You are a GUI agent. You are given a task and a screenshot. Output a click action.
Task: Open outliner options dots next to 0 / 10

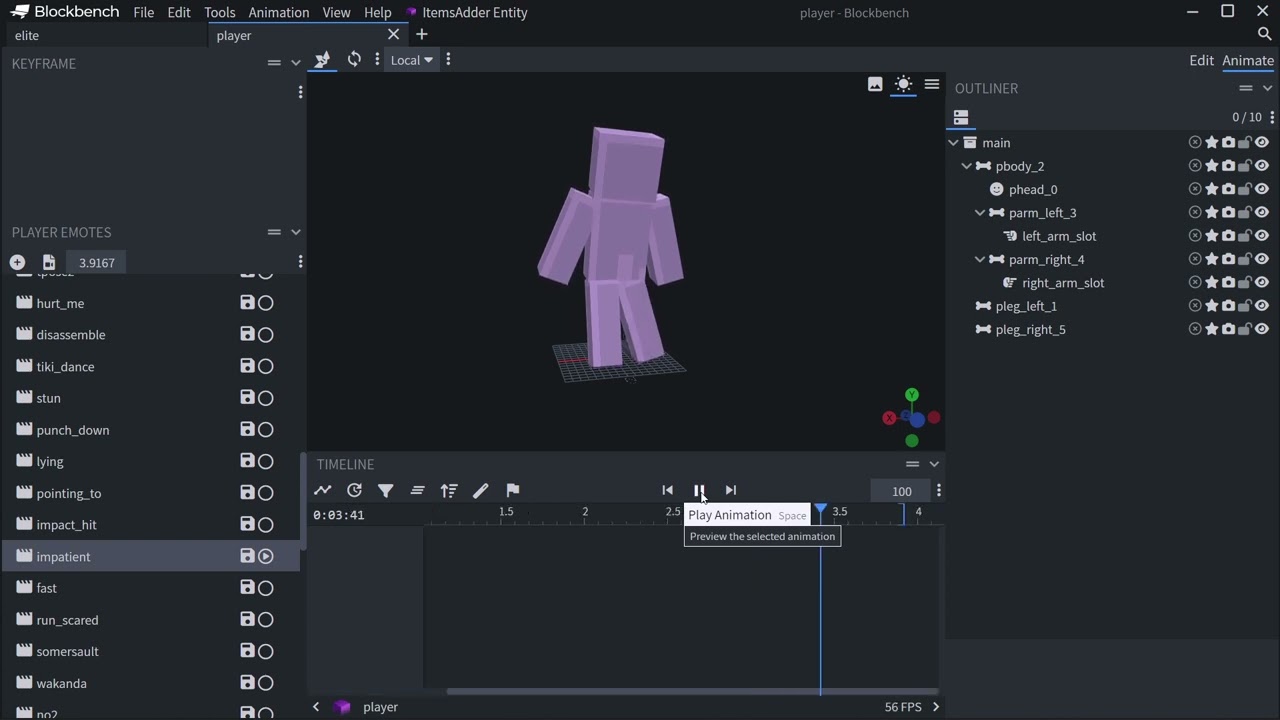[x=1272, y=117]
